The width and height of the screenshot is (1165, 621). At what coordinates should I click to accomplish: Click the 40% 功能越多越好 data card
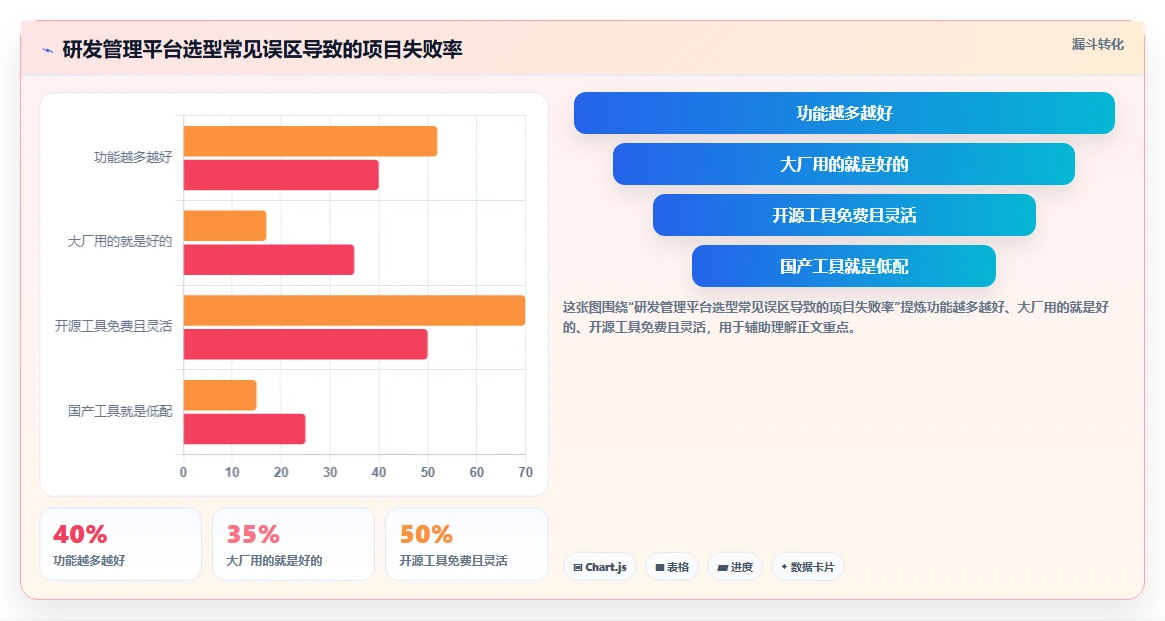(120, 544)
